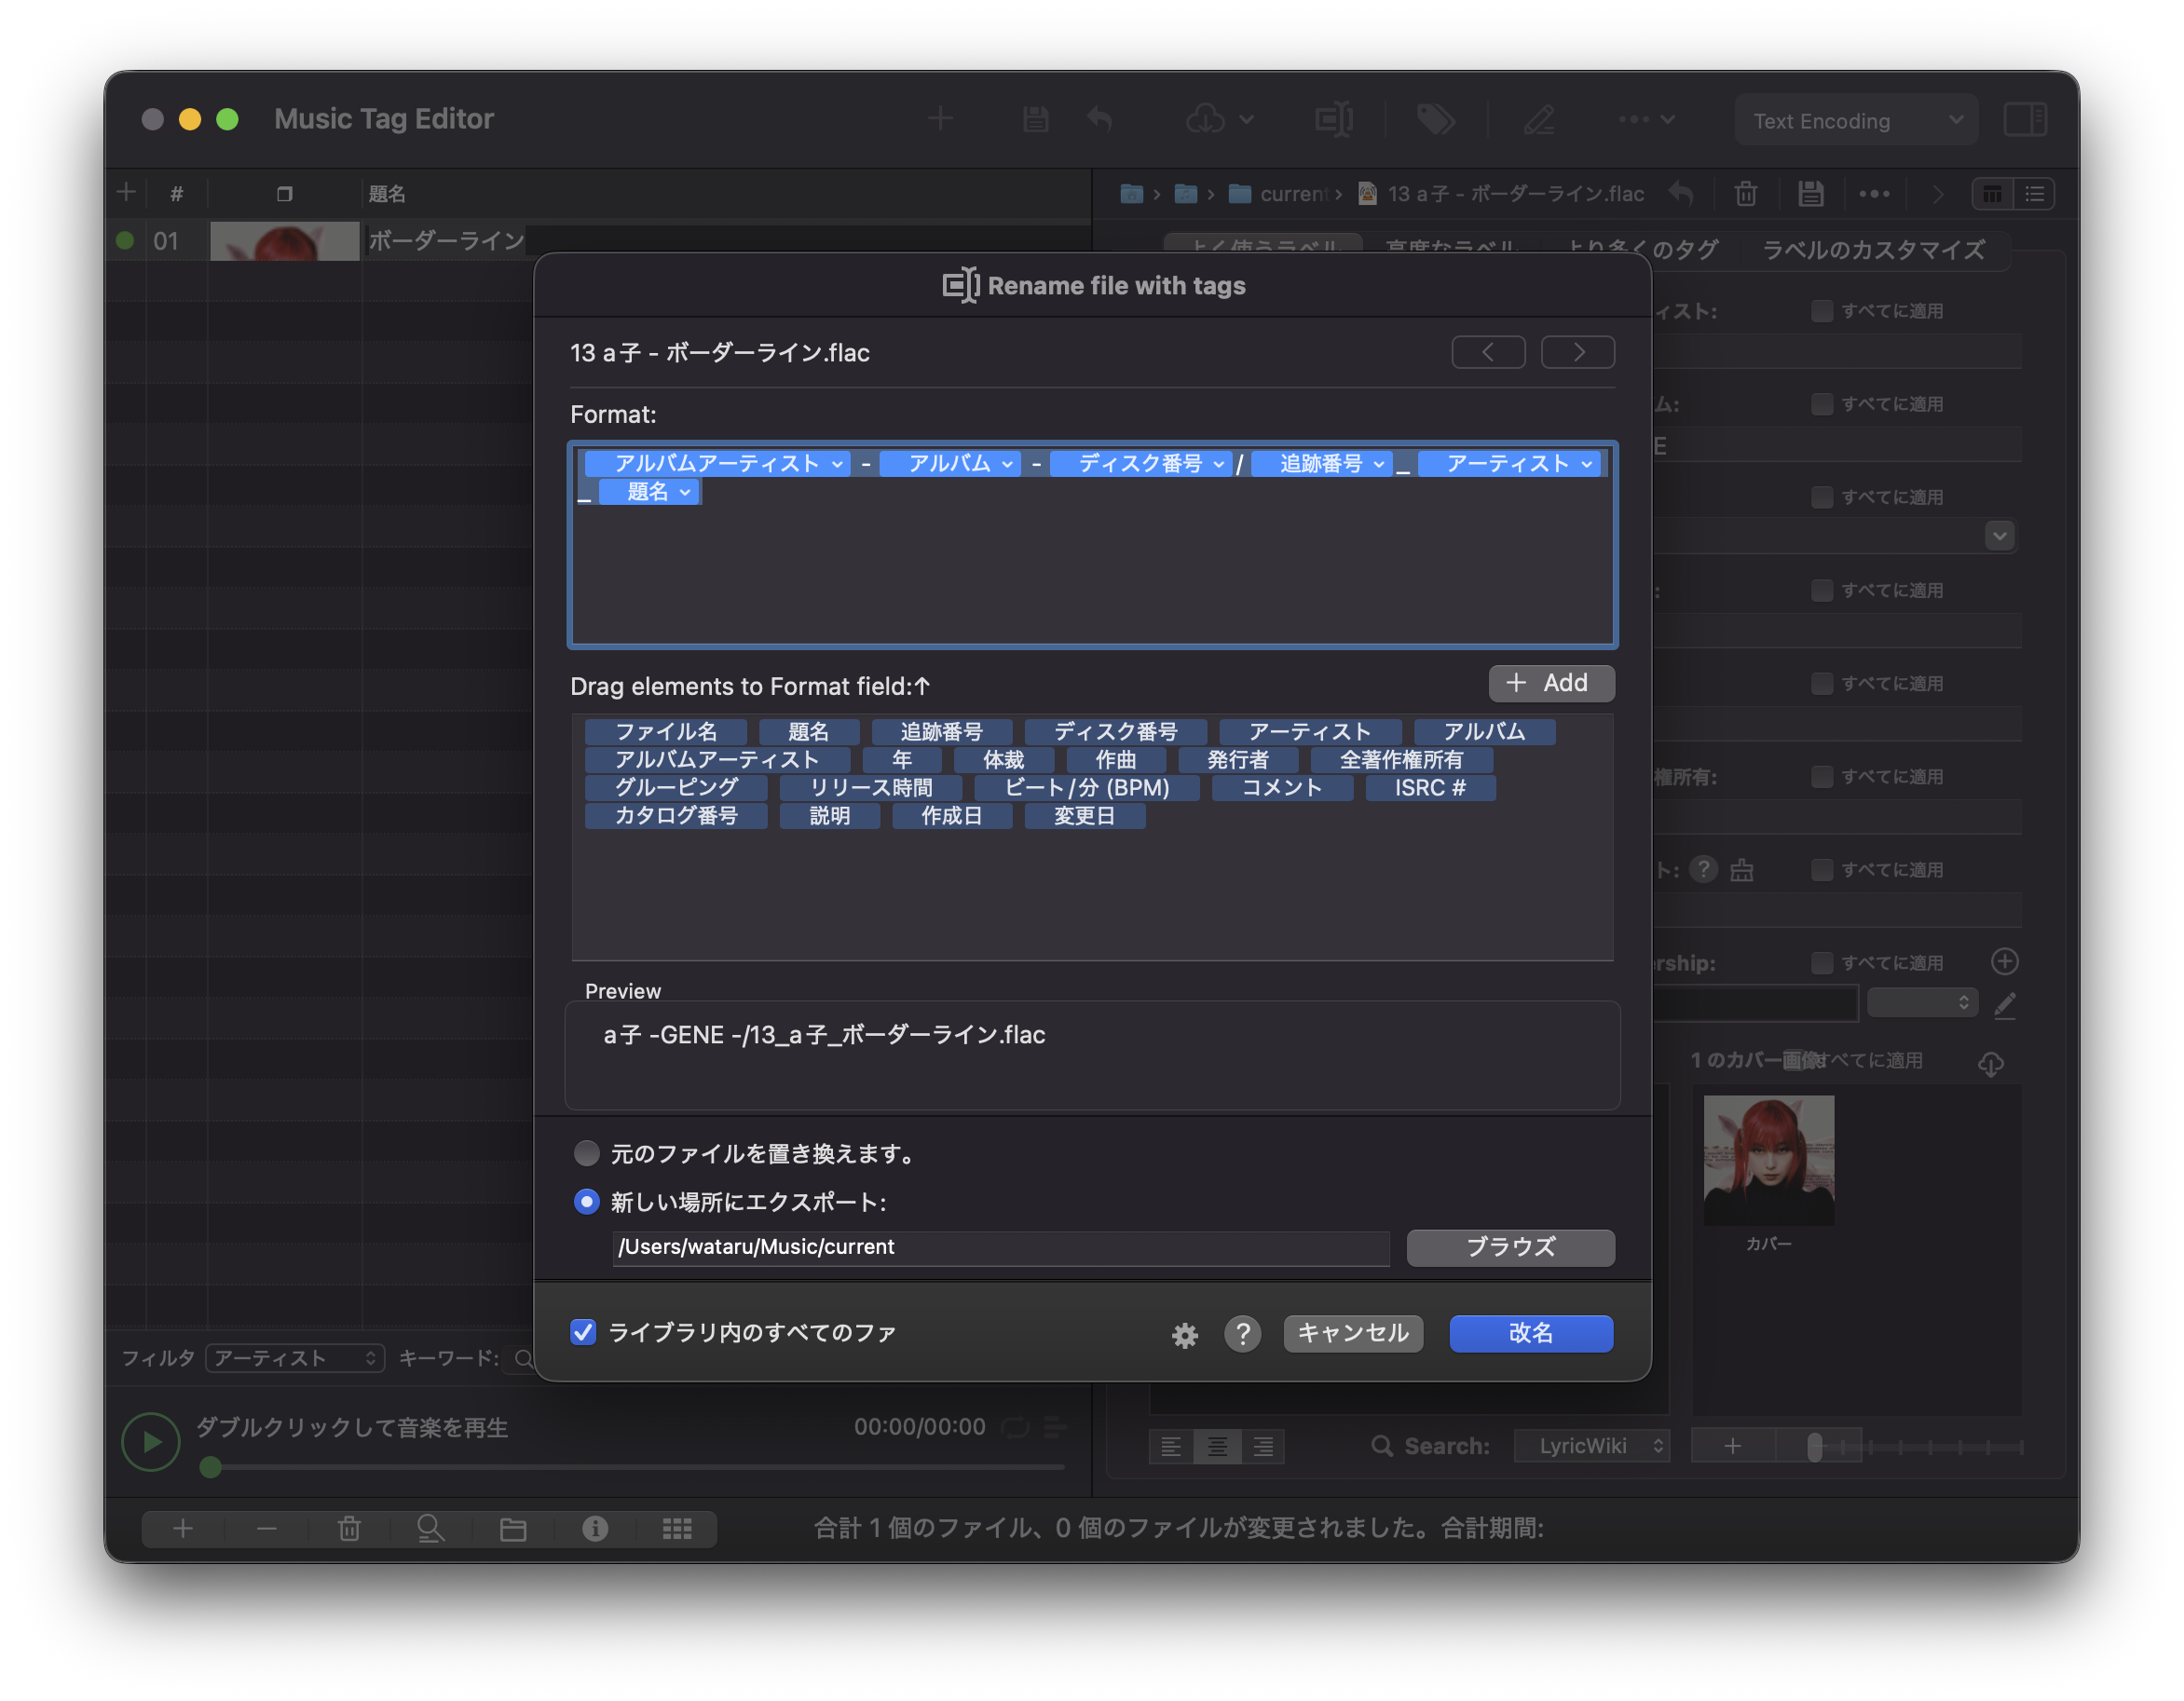Click the export path input field
The height and width of the screenshot is (1701, 2184).
[1000, 1247]
